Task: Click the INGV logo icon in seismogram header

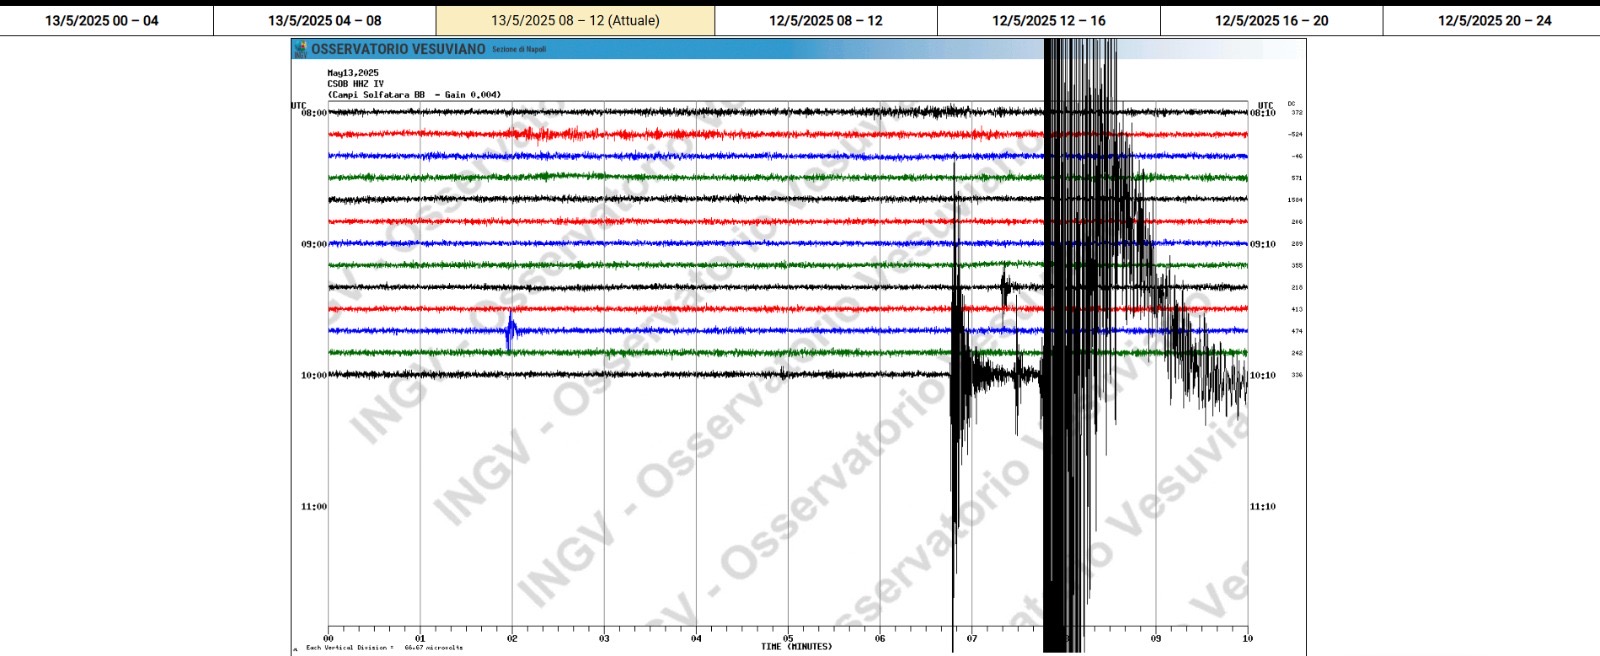Action: (x=300, y=48)
